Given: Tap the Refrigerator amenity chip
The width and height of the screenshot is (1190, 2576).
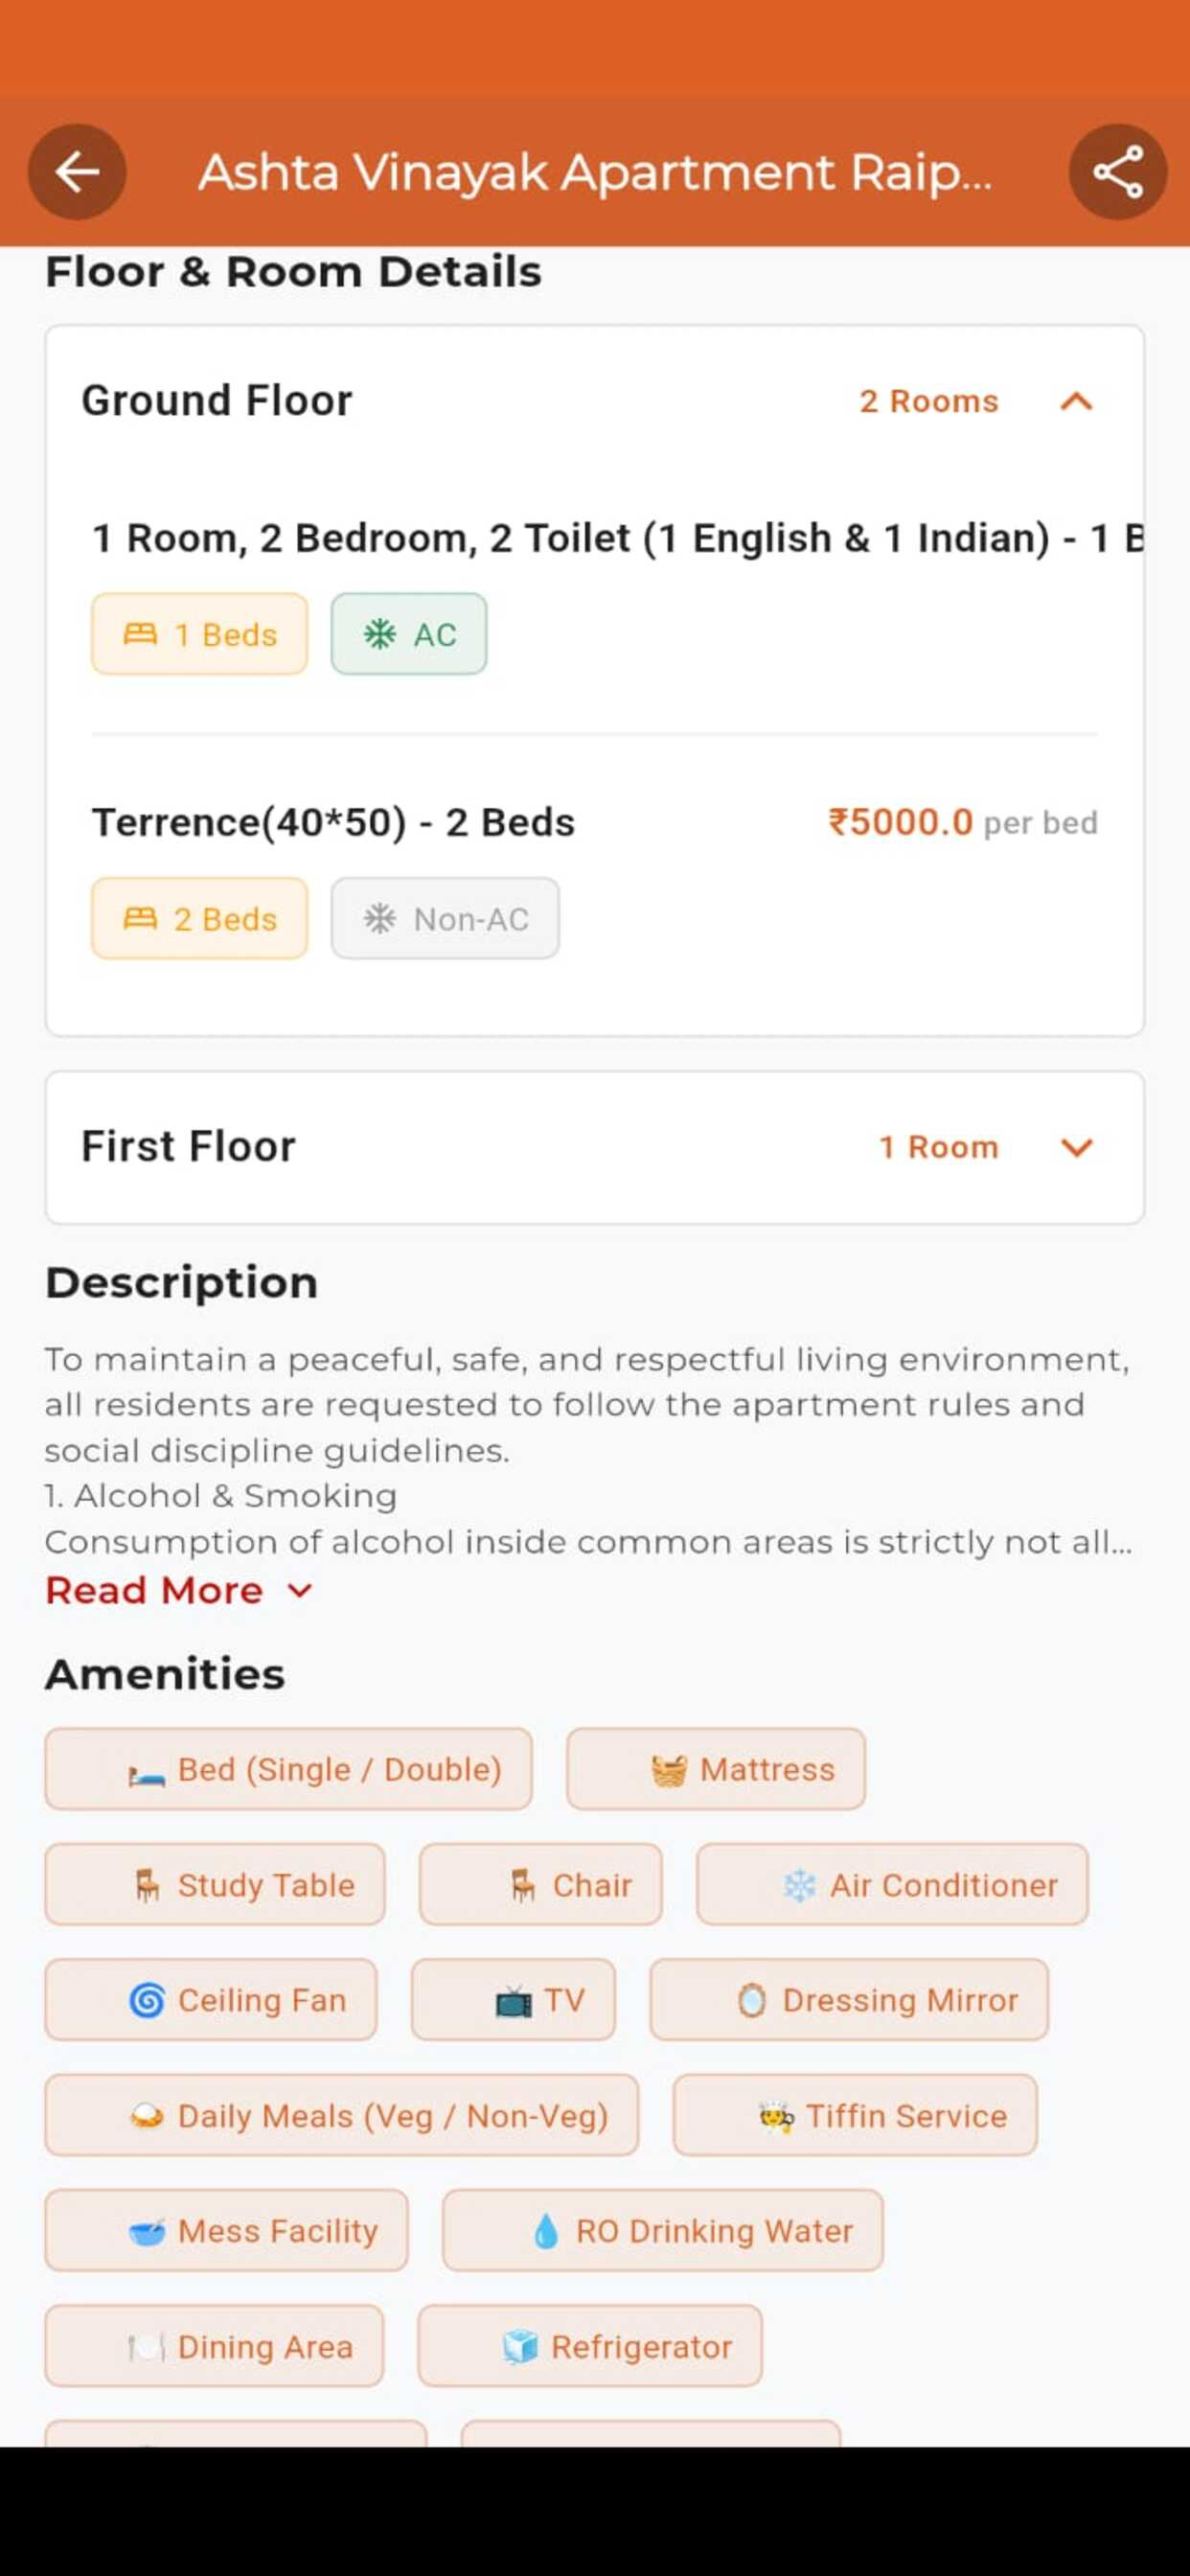Looking at the screenshot, I should coord(590,2346).
